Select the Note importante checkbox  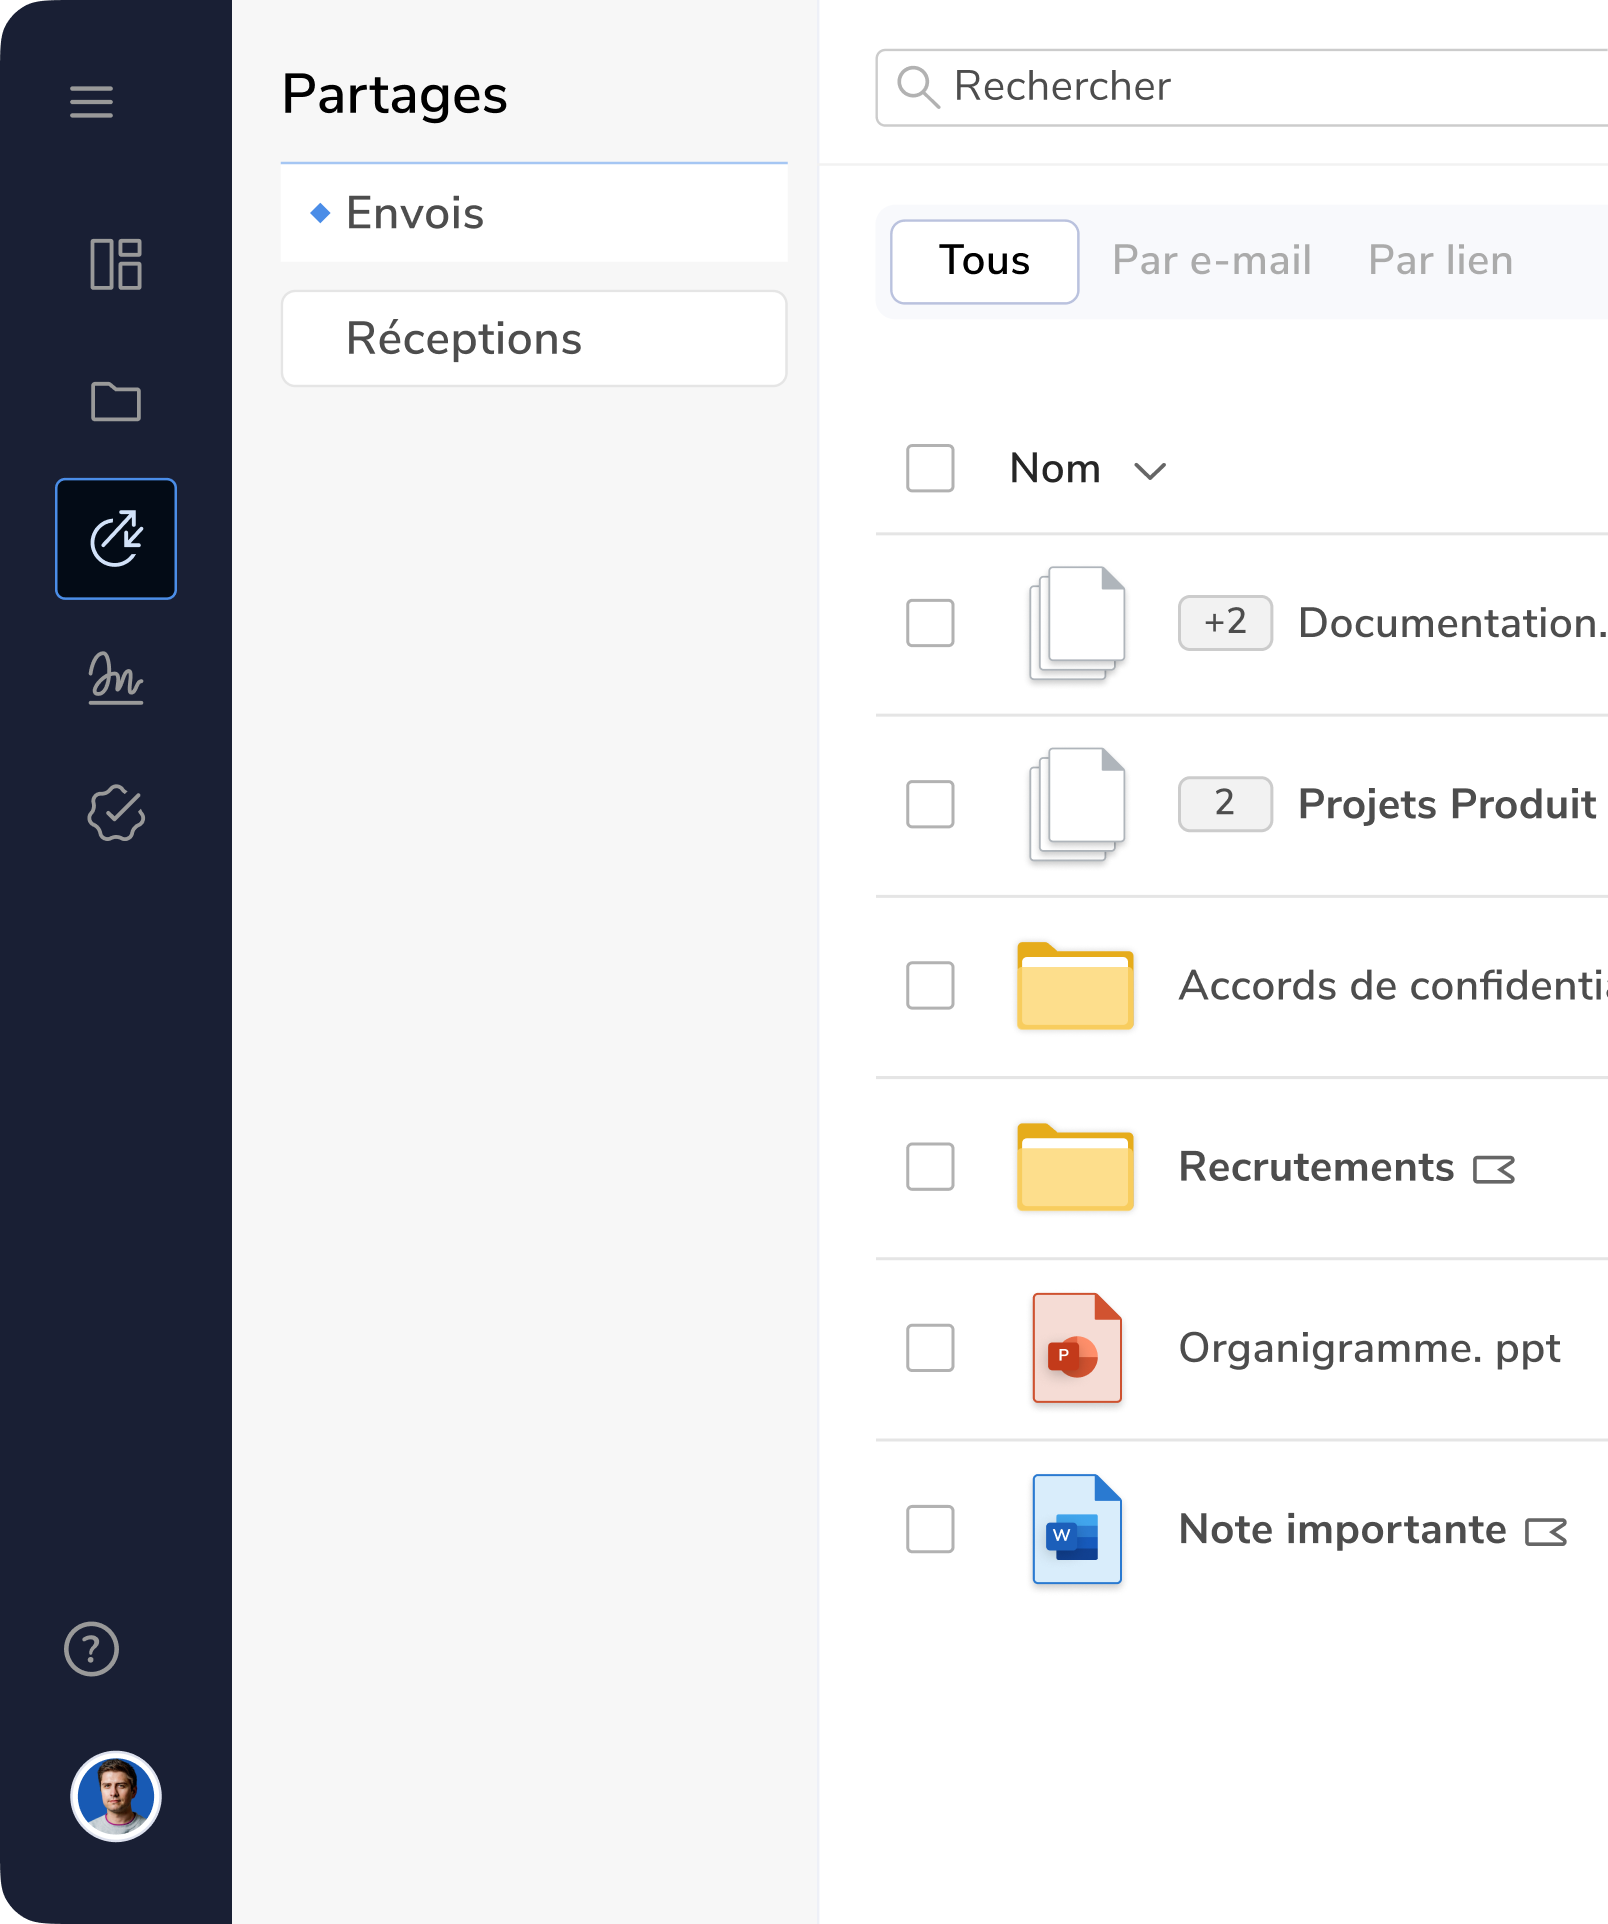pos(930,1529)
